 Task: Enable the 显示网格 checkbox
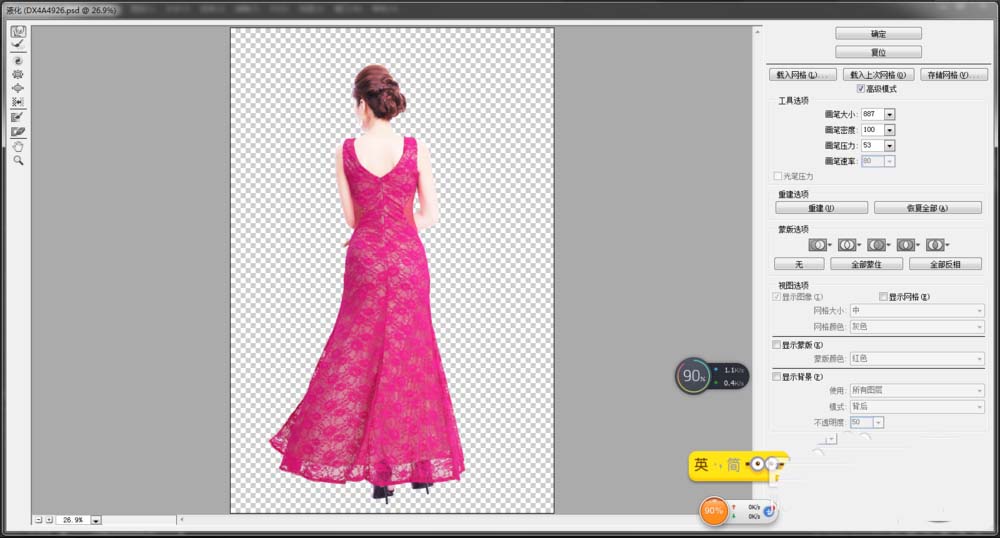[883, 297]
